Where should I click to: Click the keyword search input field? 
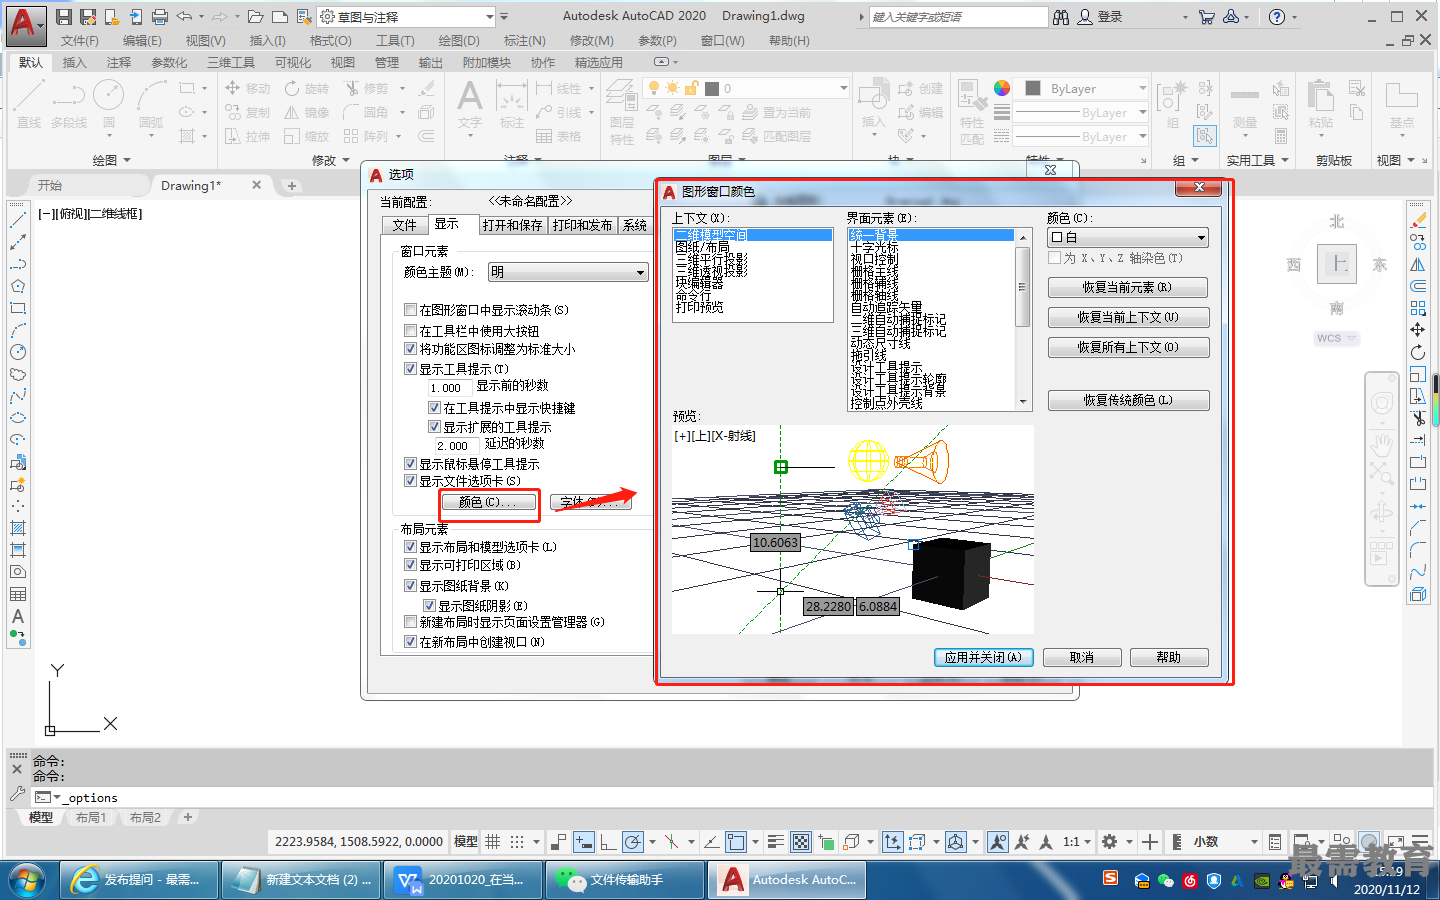point(957,17)
